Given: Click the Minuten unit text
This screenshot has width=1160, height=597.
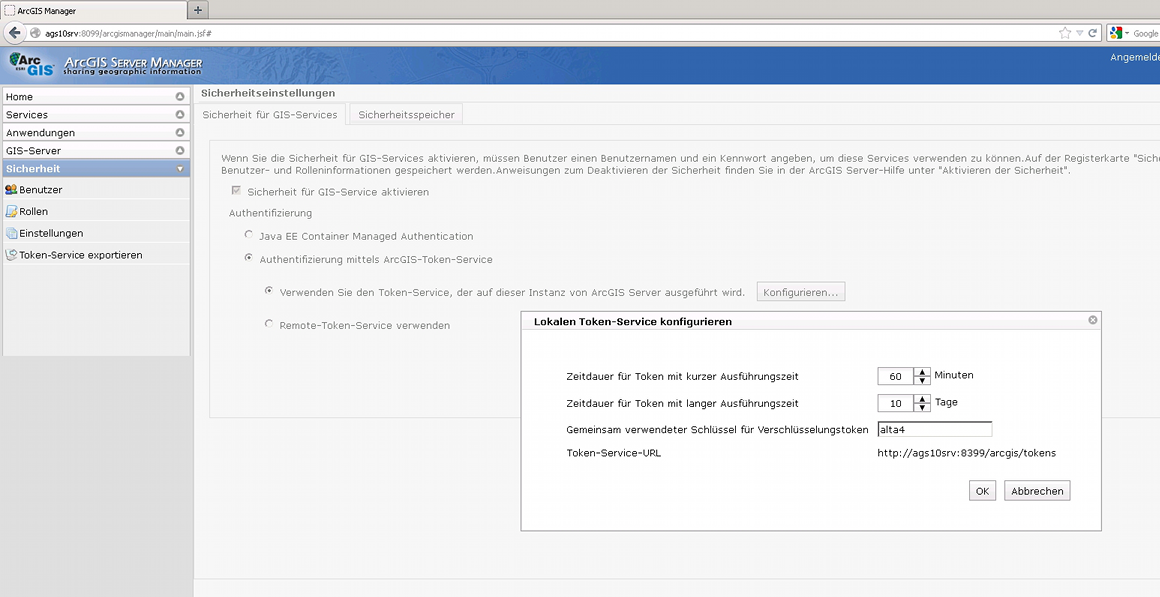Looking at the screenshot, I should pos(954,375).
